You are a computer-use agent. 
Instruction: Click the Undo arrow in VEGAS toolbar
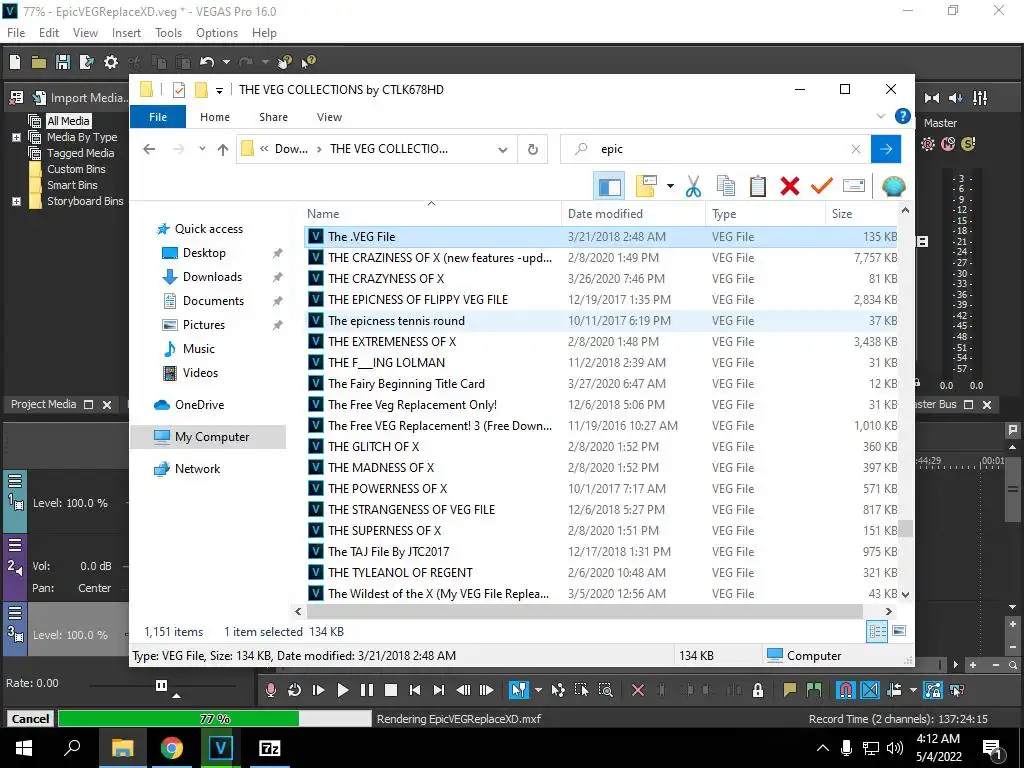tap(207, 62)
